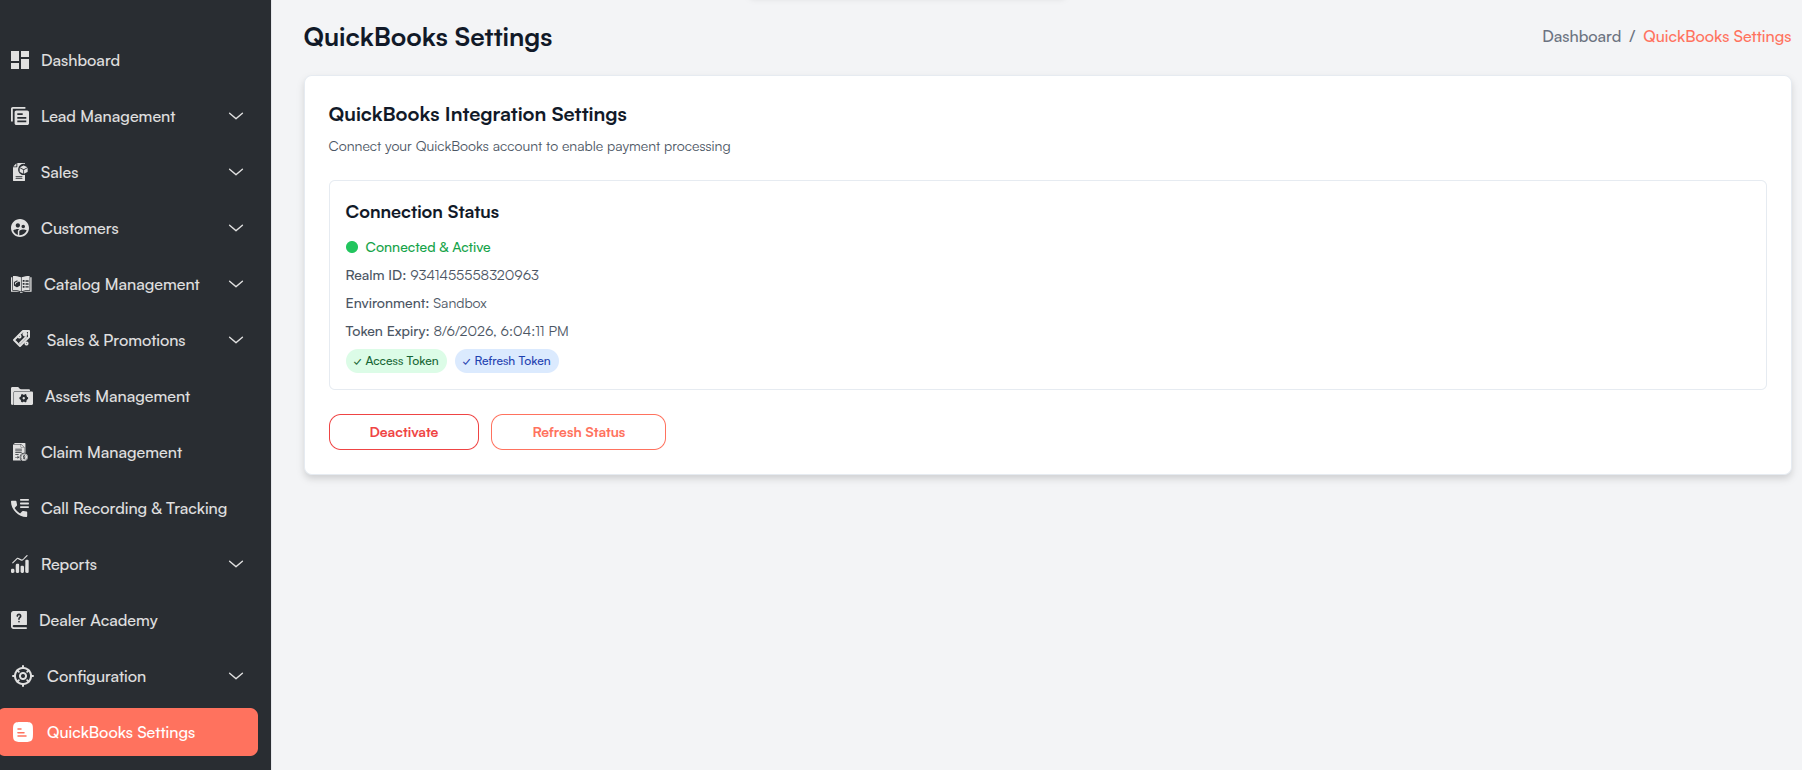Click the Catalog Management icon
This screenshot has width=1802, height=770.
[x=21, y=284]
